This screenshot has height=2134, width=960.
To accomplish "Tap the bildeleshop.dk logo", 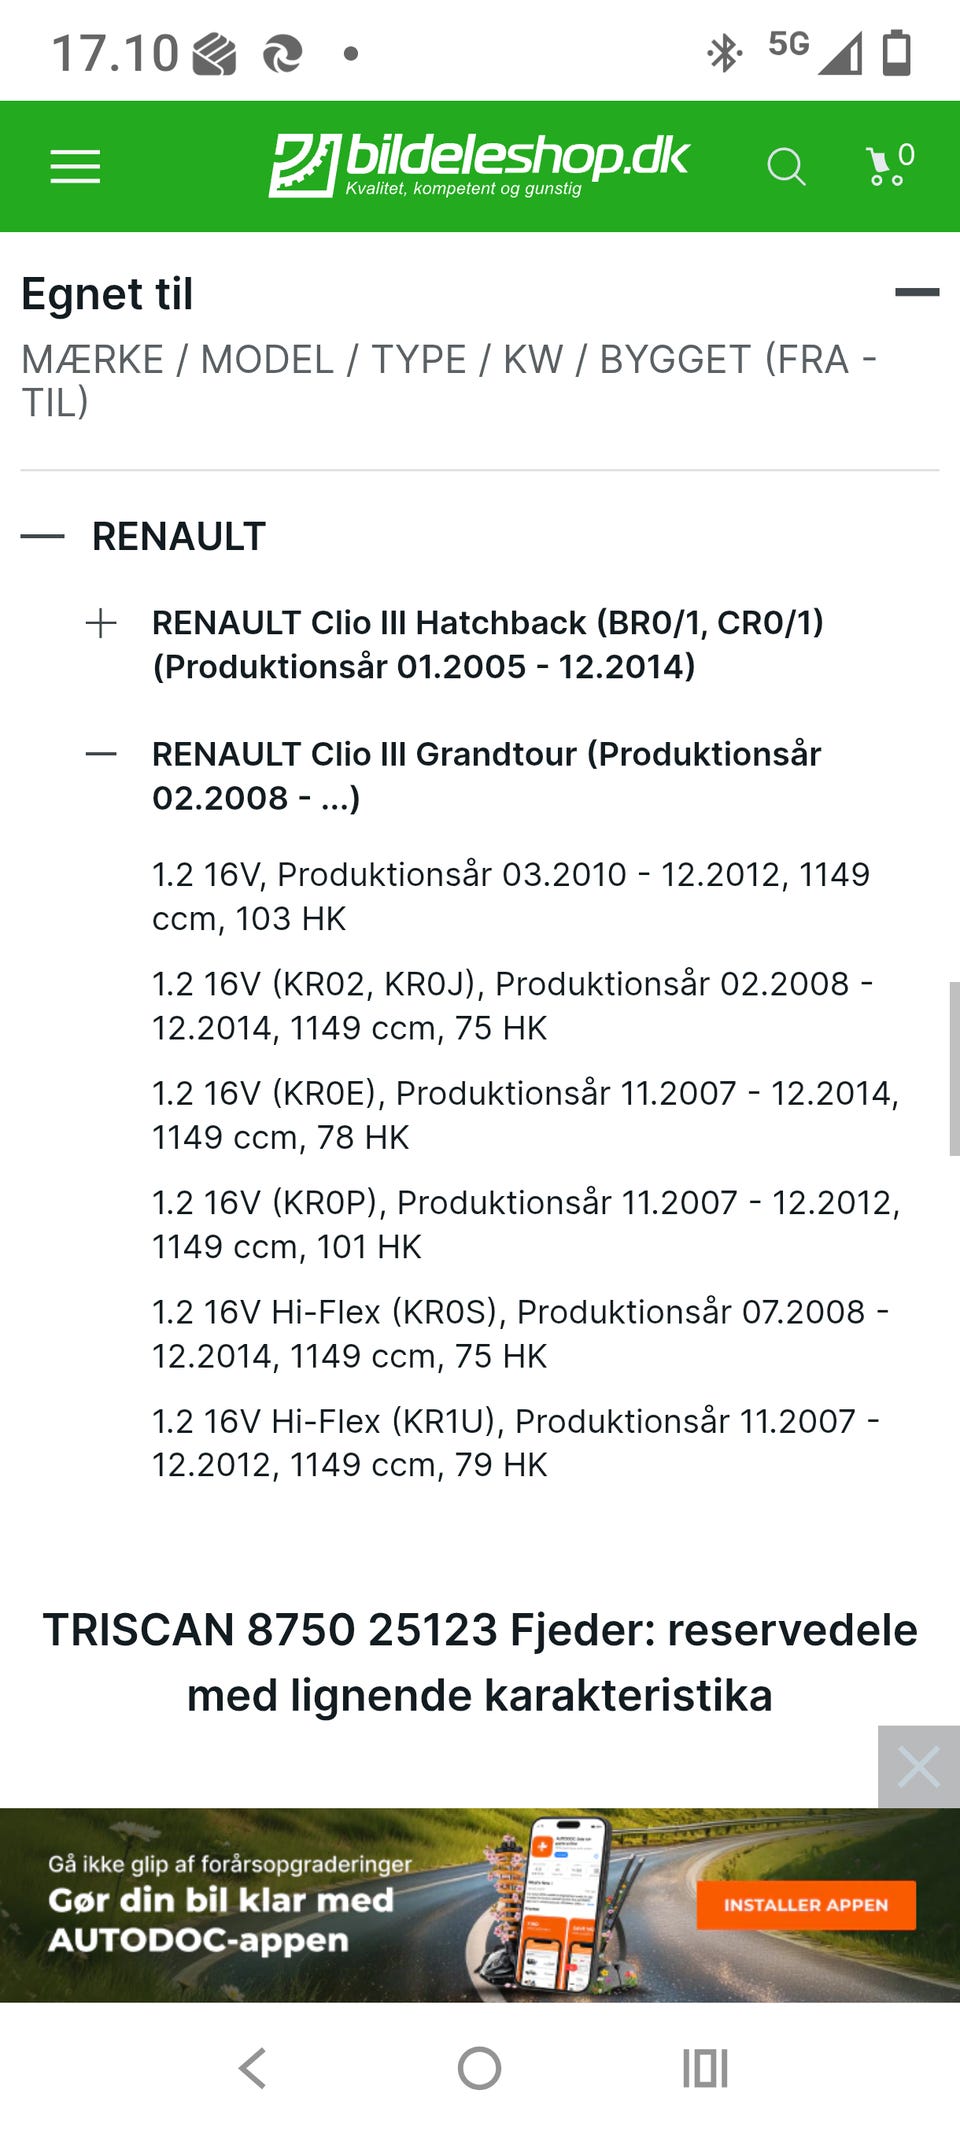I will click(479, 164).
